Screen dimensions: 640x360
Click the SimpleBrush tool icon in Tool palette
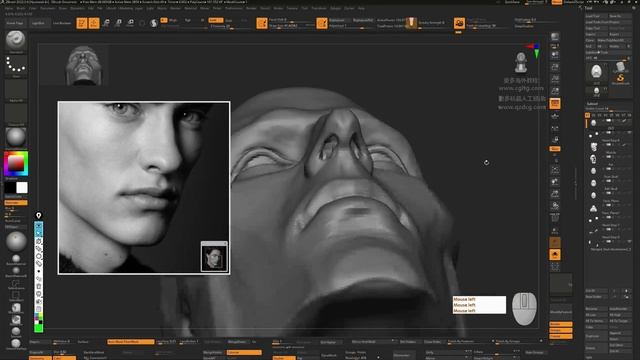click(620, 78)
